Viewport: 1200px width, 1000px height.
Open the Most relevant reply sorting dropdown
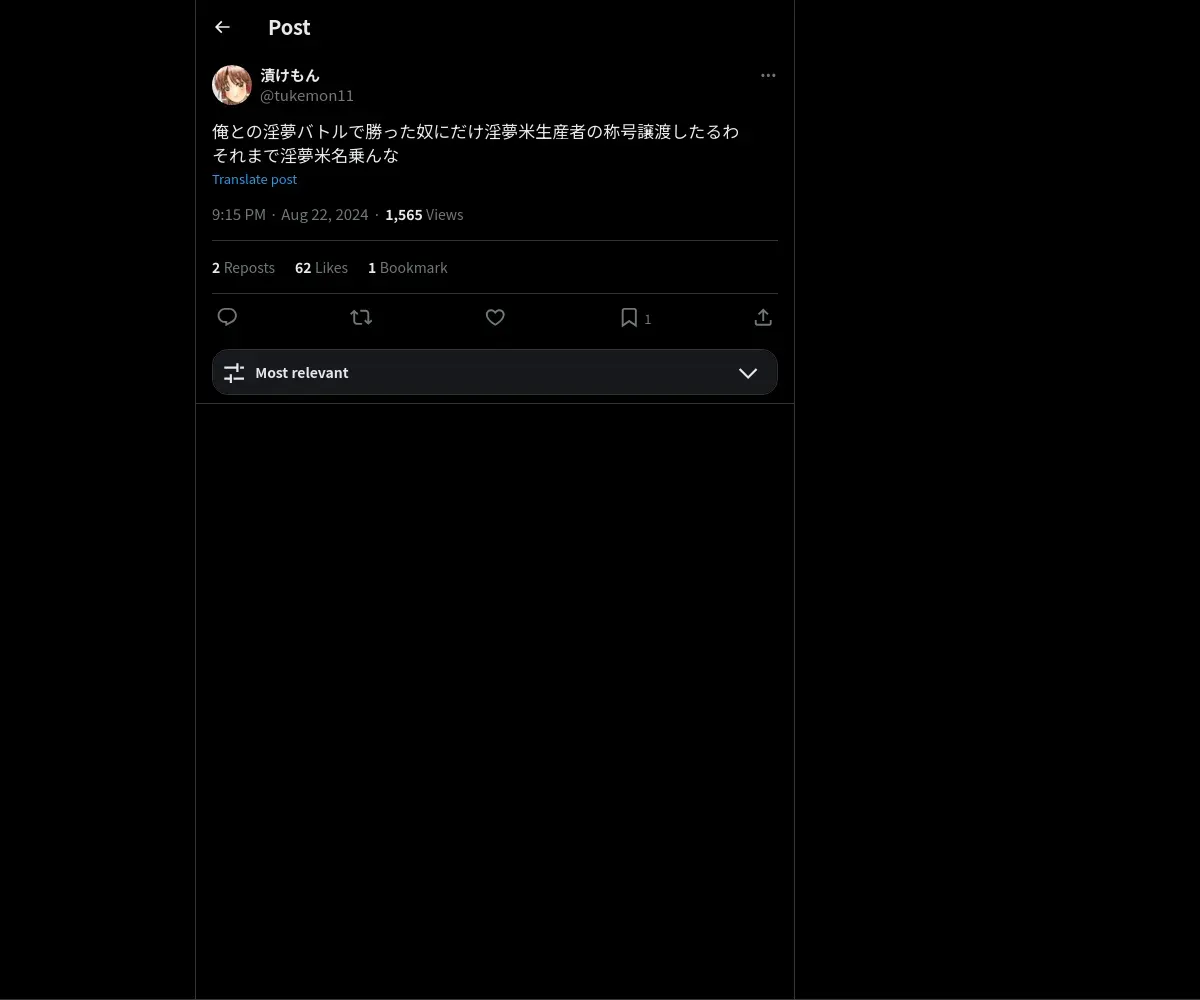pyautogui.click(x=495, y=372)
